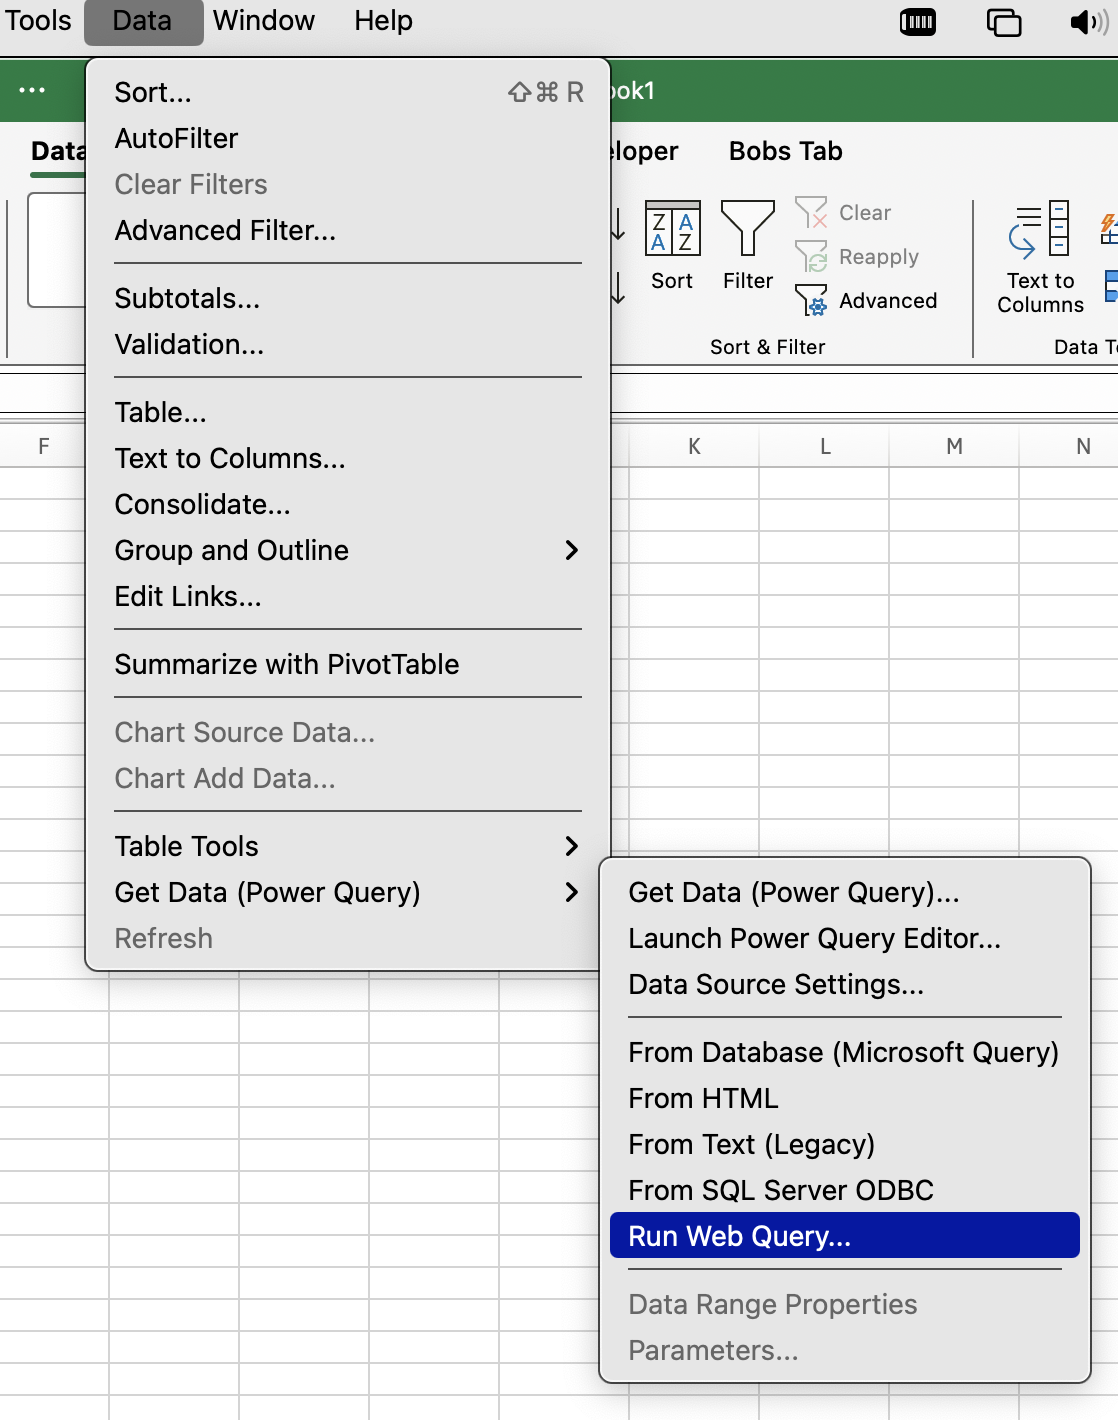The height and width of the screenshot is (1420, 1118).
Task: Select From HTML option
Action: [845, 1098]
